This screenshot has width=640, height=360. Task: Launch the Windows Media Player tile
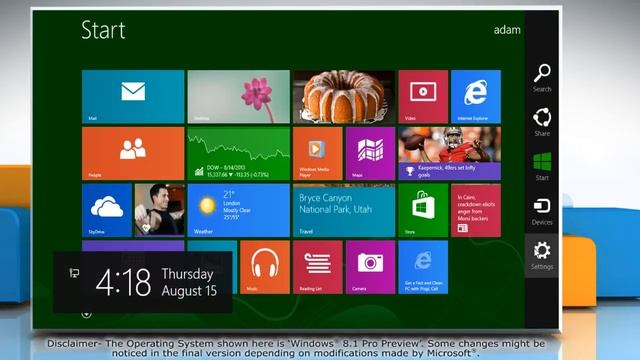[318, 153]
